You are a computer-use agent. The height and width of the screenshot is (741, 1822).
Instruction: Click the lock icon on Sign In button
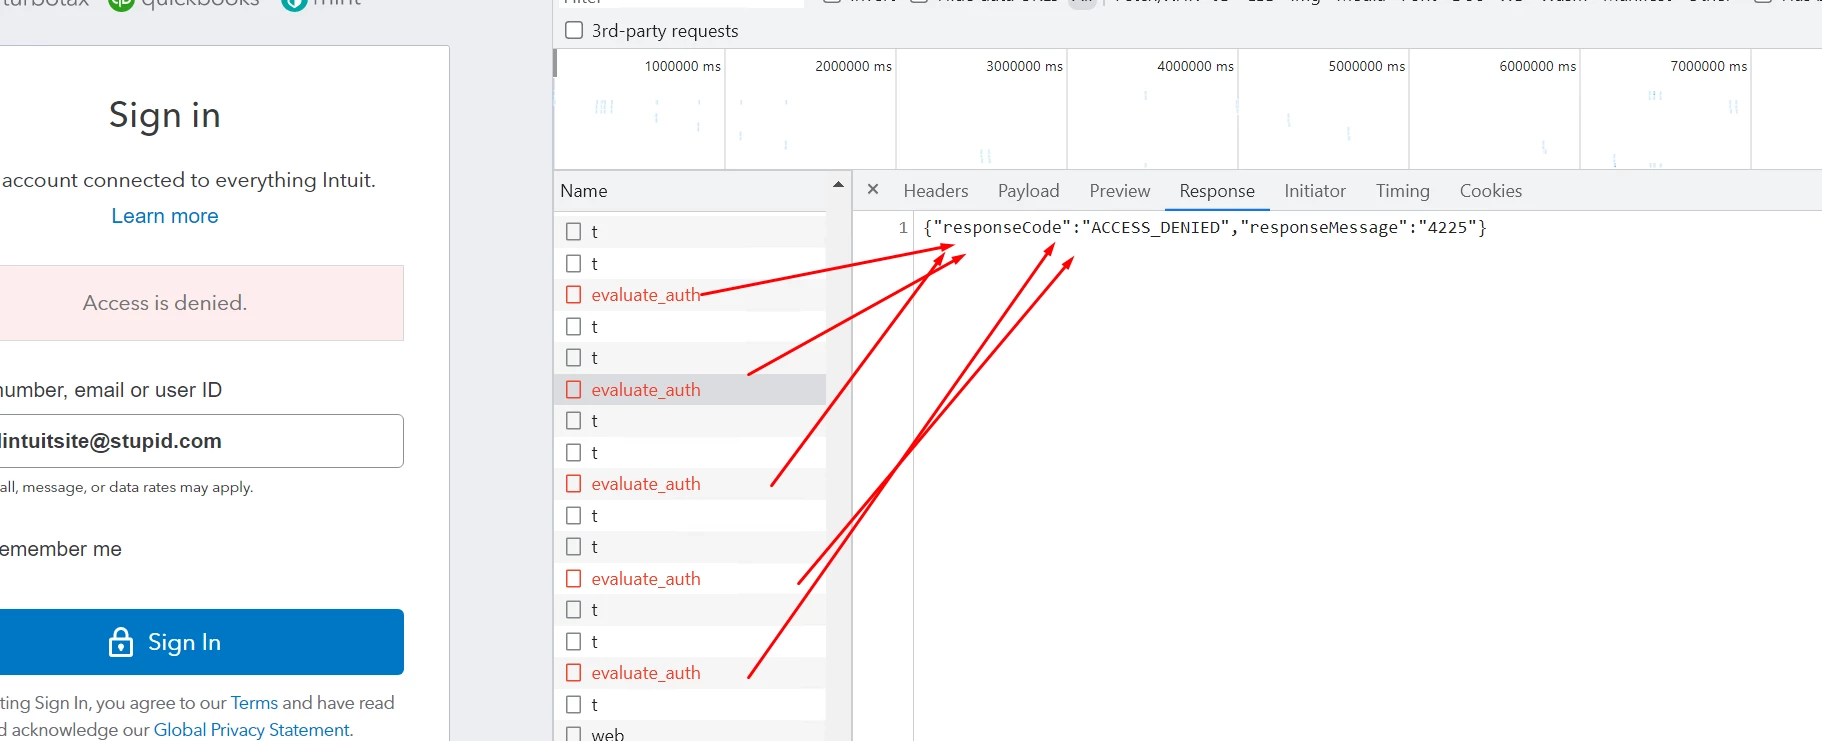[x=121, y=642]
